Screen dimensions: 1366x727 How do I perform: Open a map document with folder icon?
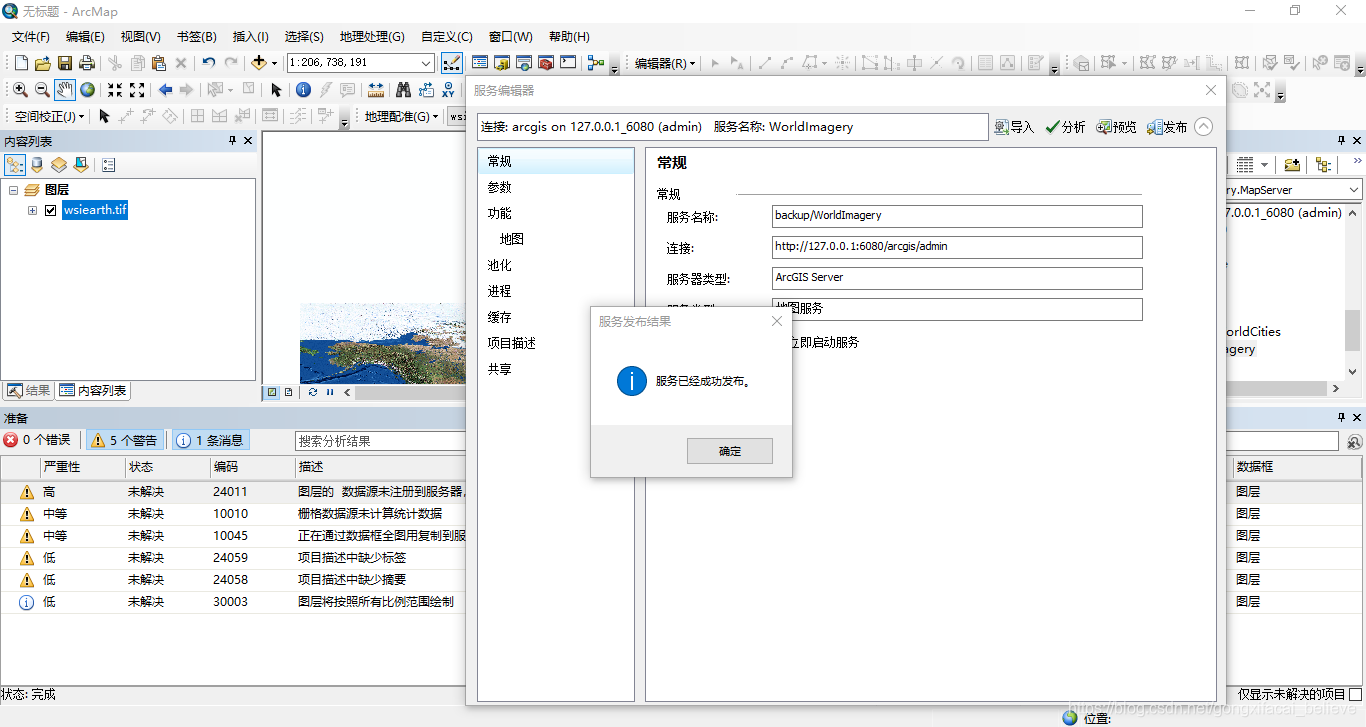click(42, 63)
